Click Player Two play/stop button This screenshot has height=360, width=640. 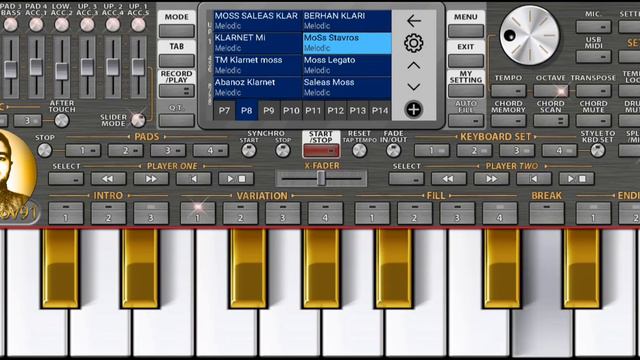click(576, 179)
